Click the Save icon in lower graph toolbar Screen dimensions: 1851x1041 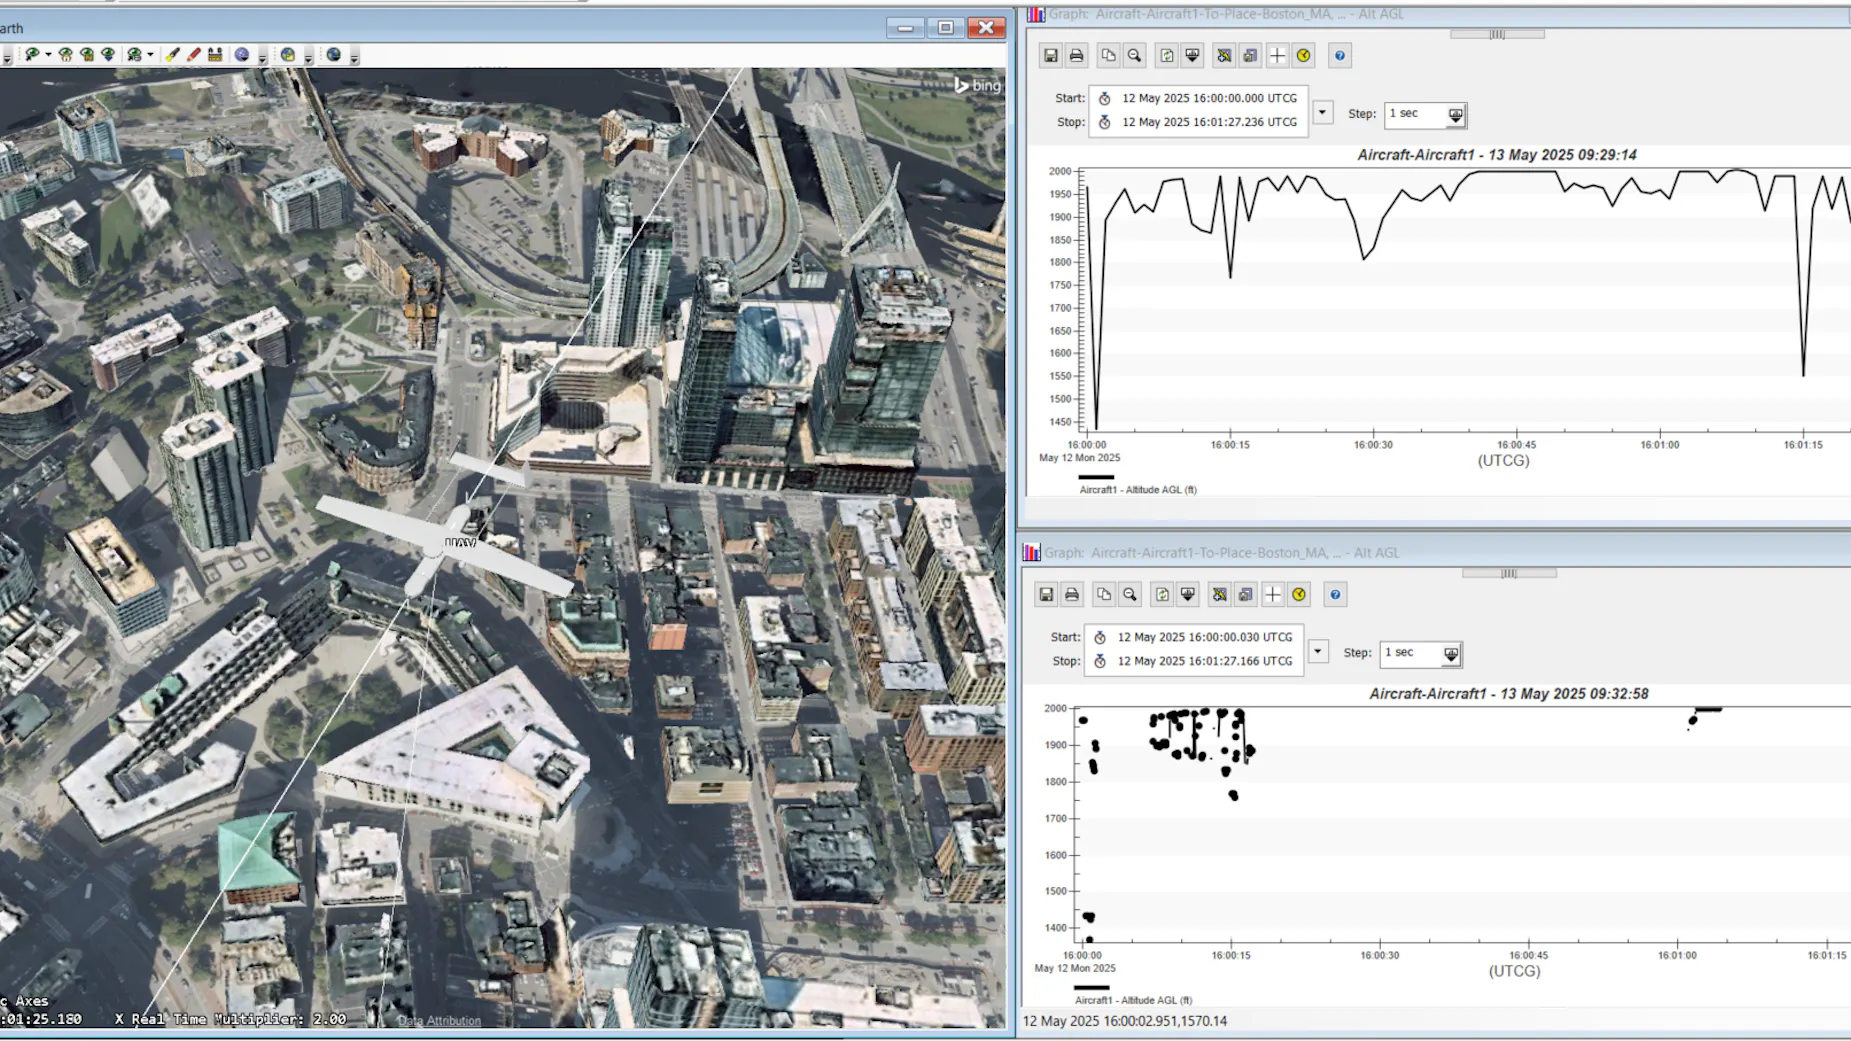1046,595
